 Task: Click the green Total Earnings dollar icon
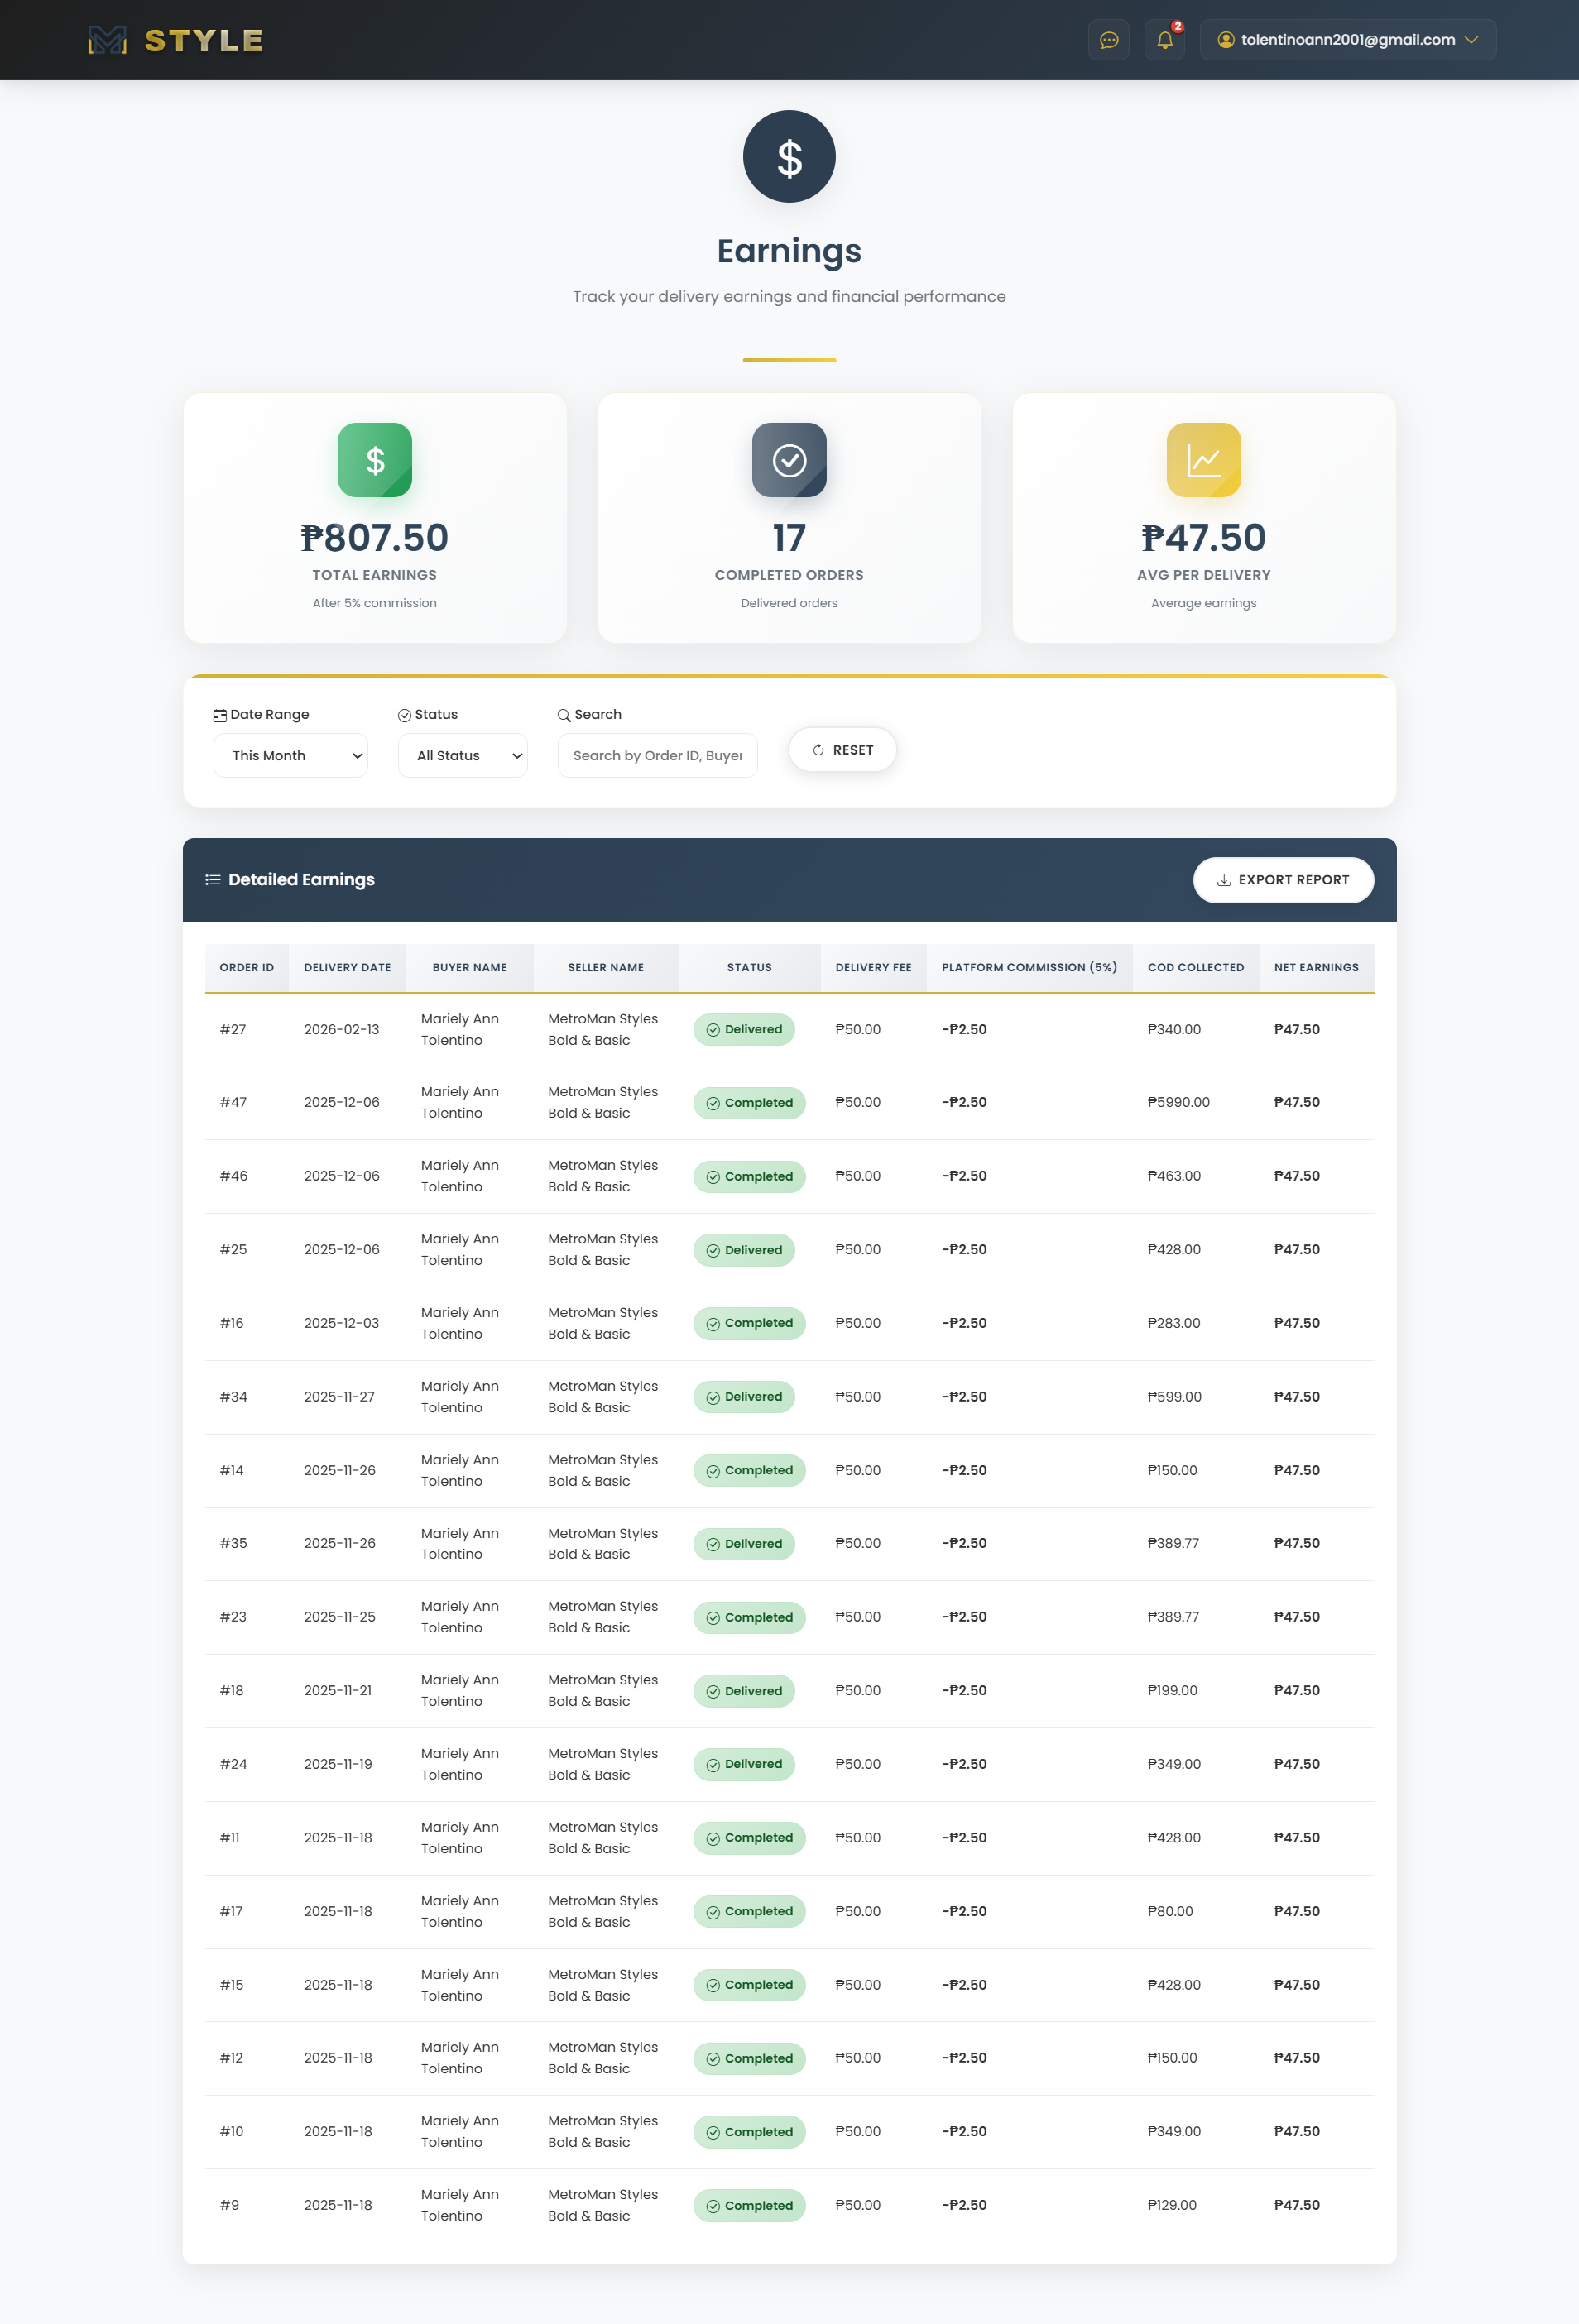pos(374,460)
